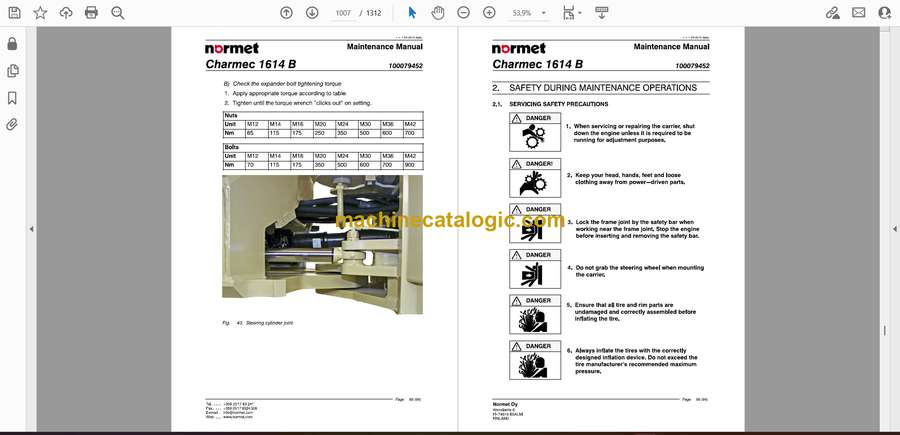
Task: Zoom in with the plus icon
Action: pyautogui.click(x=489, y=13)
